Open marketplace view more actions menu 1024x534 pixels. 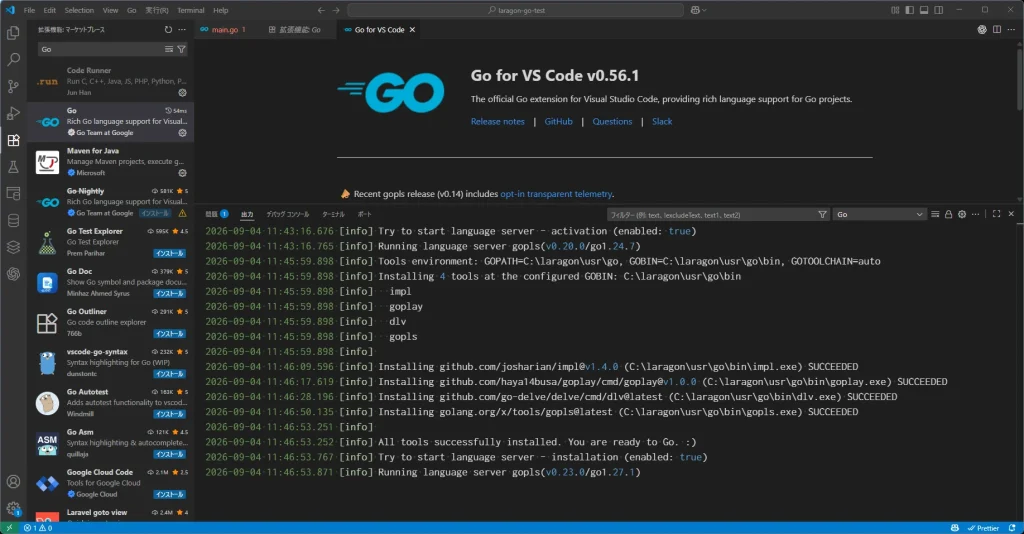(x=182, y=29)
